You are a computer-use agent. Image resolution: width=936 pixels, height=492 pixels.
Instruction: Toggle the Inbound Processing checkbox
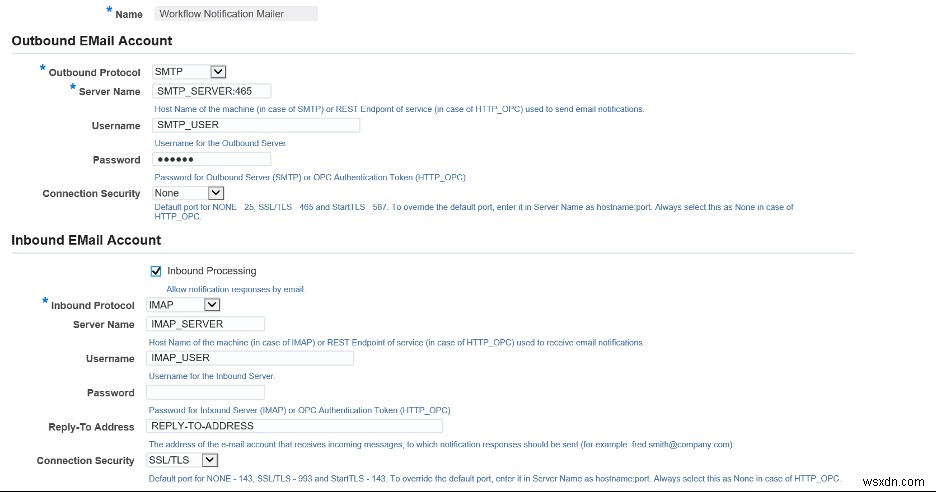point(156,271)
